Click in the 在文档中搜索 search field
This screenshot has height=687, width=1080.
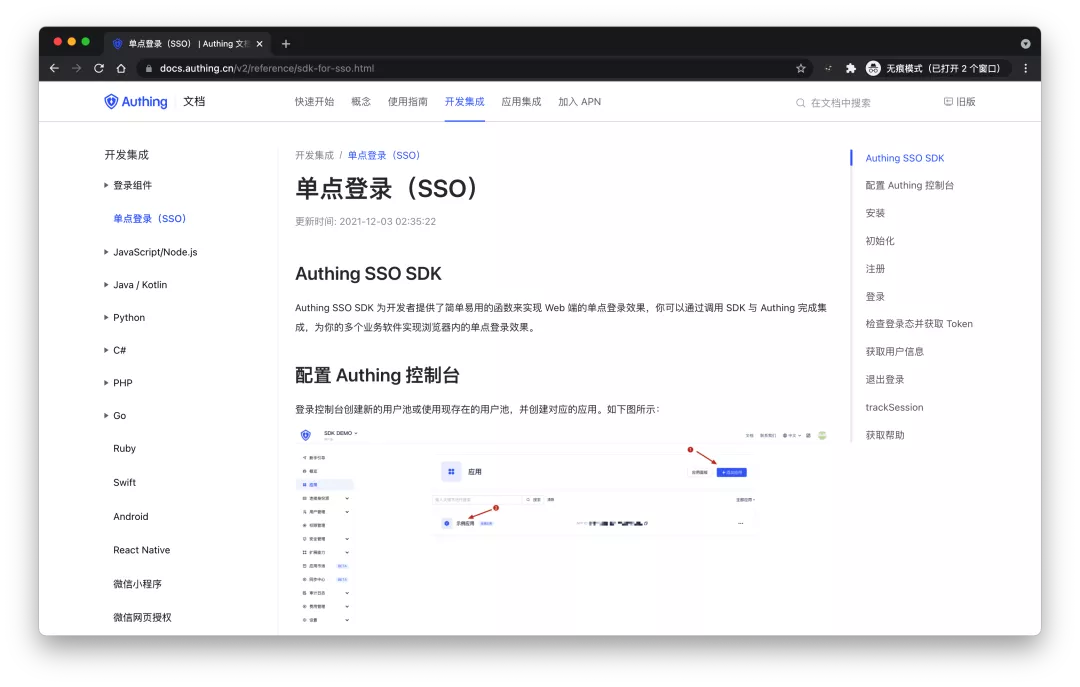tap(840, 103)
